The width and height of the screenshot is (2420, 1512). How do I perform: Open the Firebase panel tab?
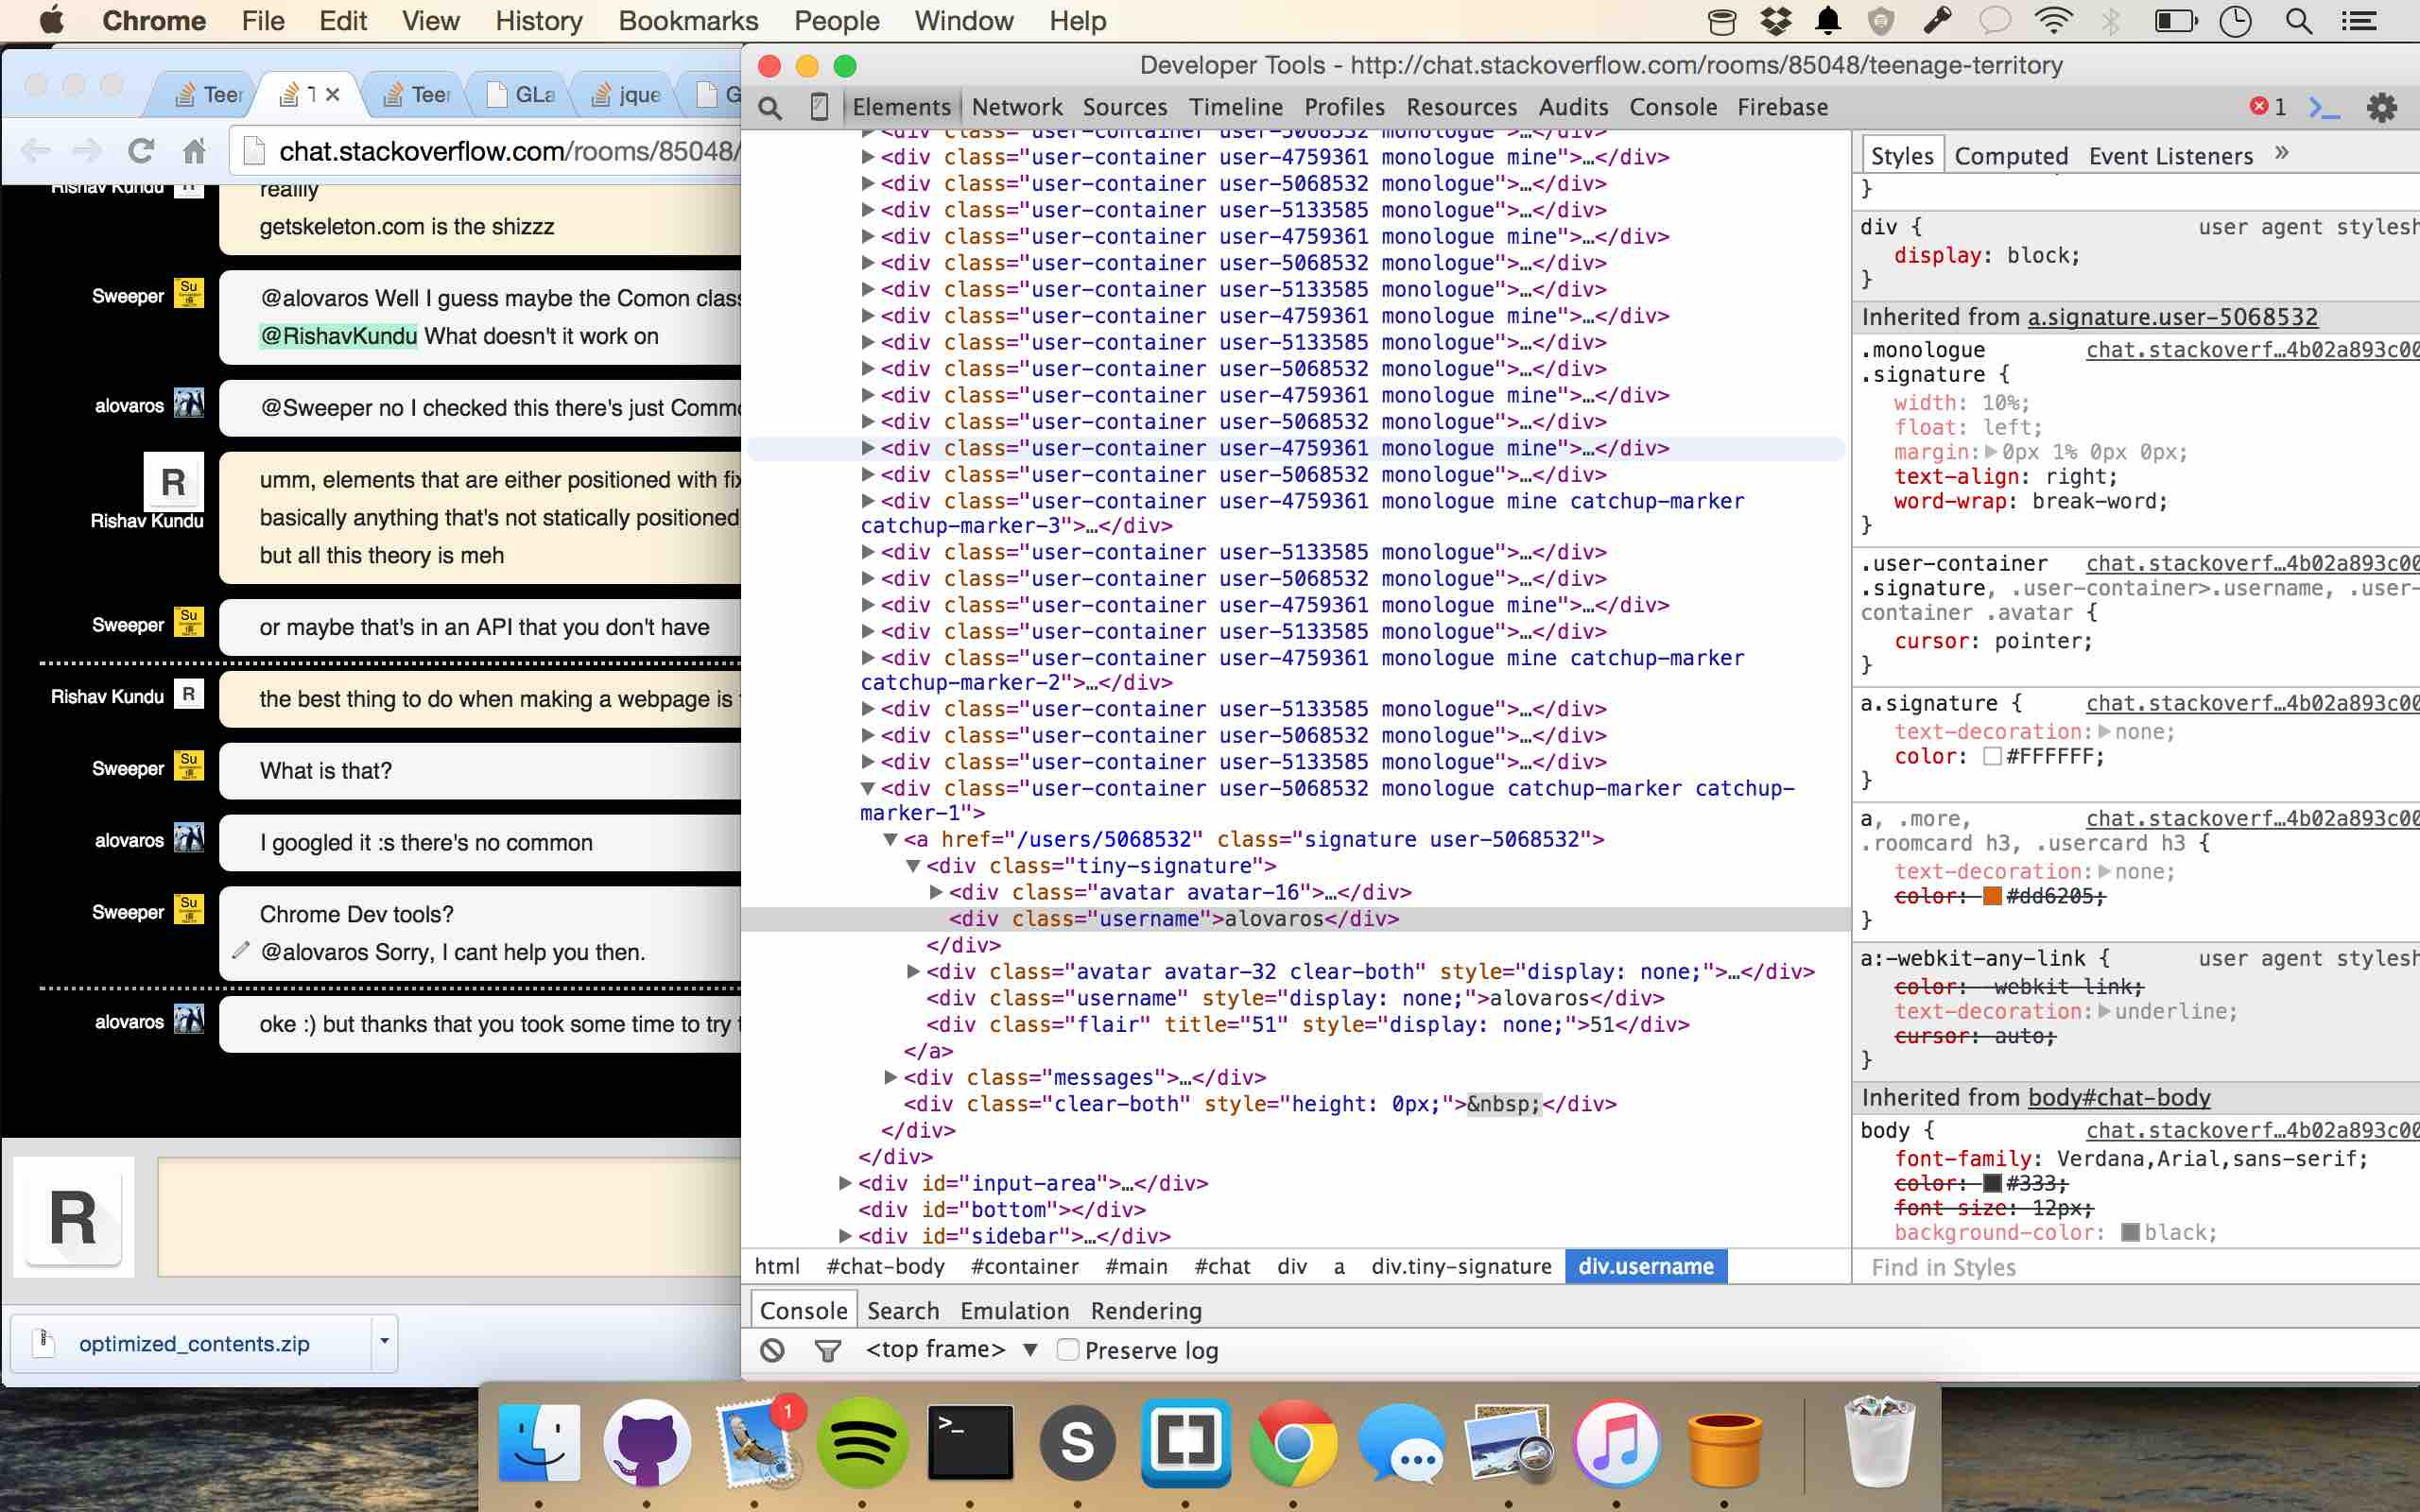tap(1782, 107)
